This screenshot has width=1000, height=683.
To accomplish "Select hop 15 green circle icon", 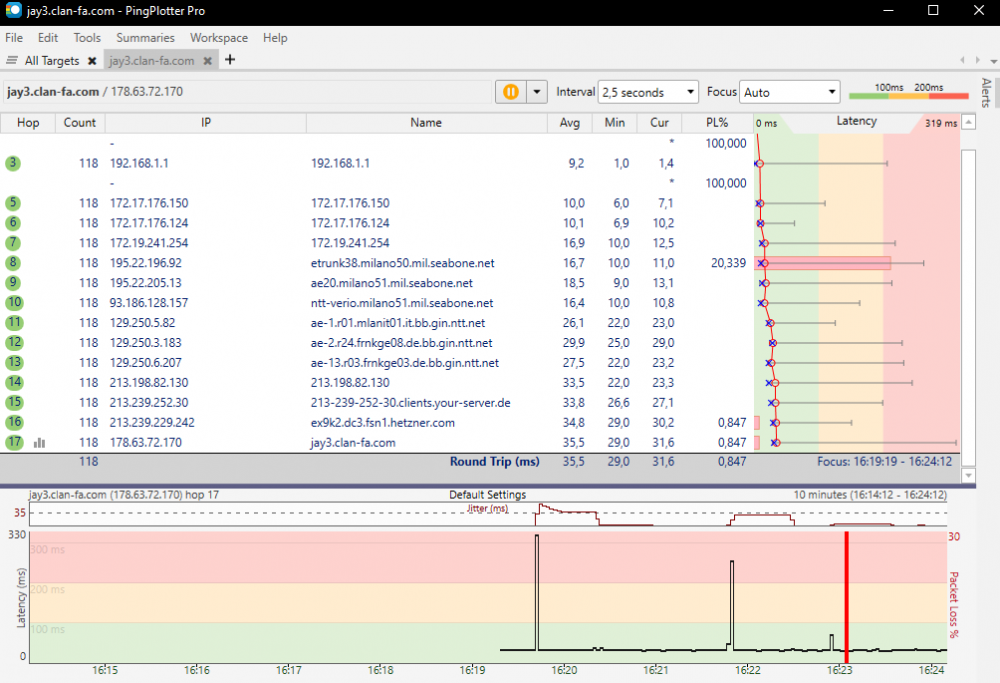I will click(14, 402).
